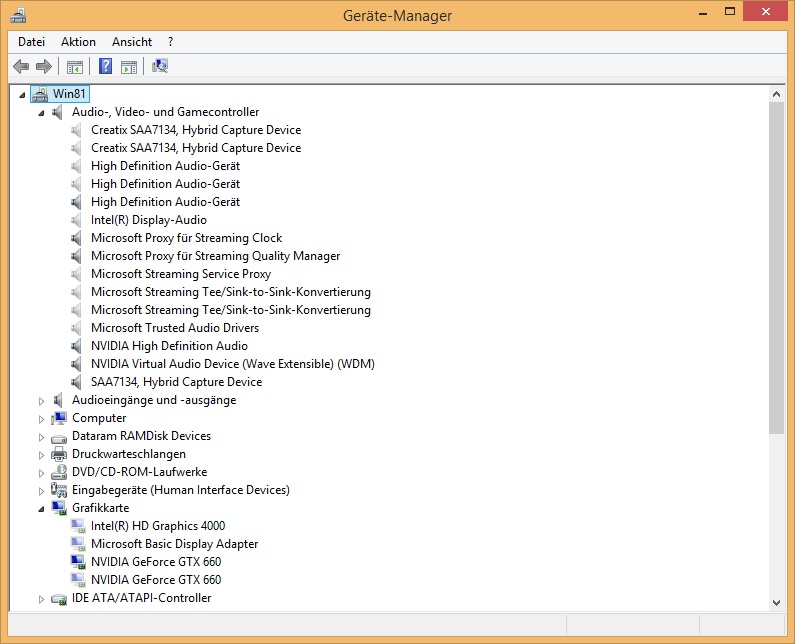Select SAA7134, Hybrid Capture Device text

click(x=176, y=382)
